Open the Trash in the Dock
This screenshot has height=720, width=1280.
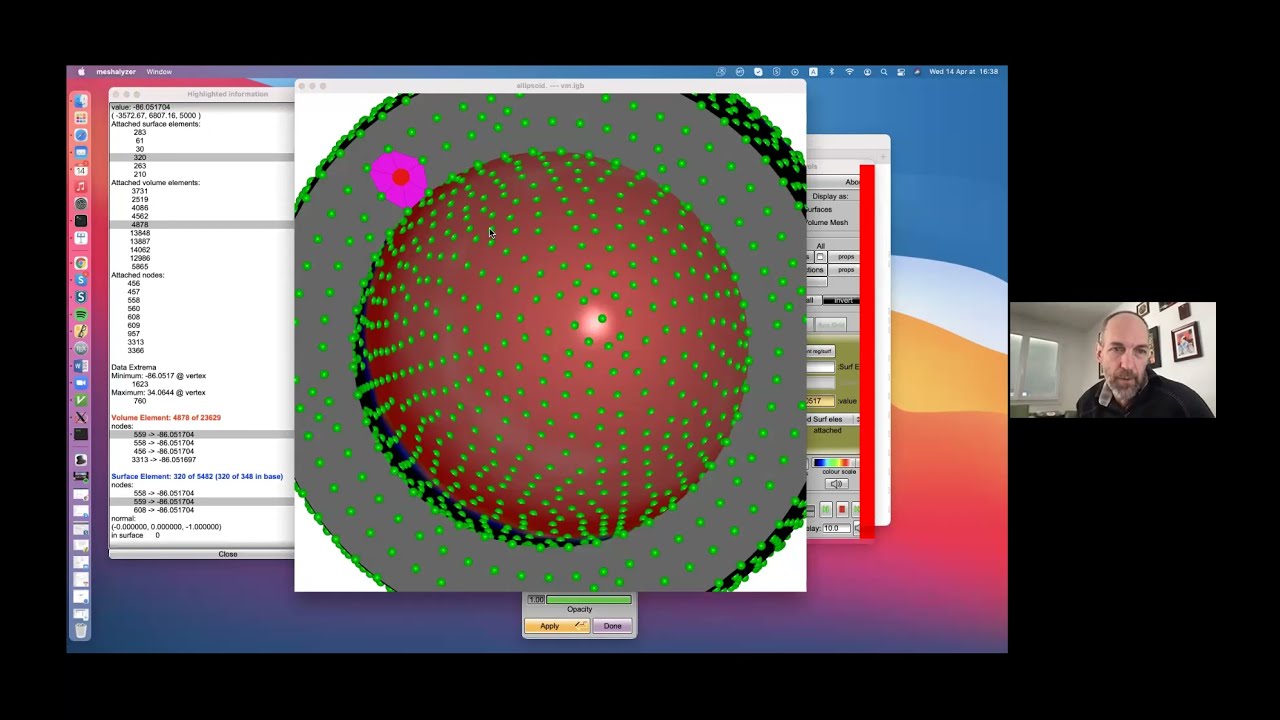tap(81, 629)
